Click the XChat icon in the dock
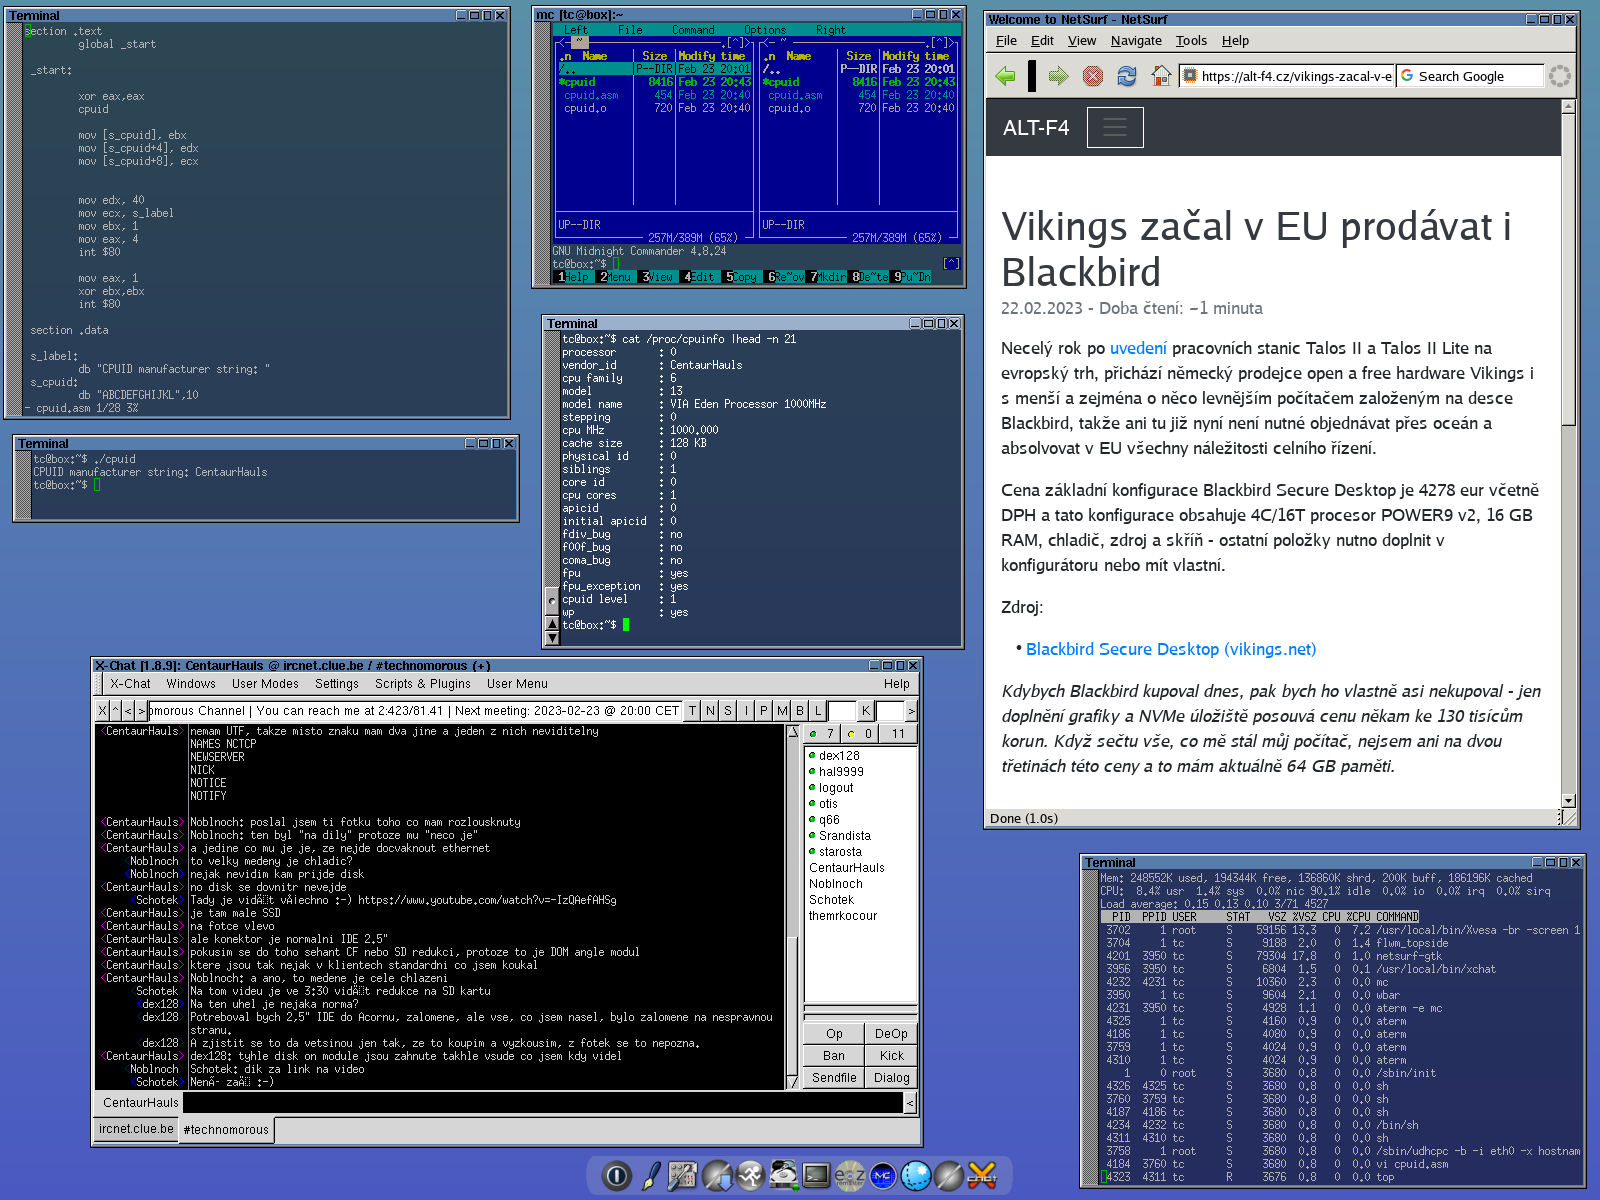The image size is (1600, 1200). (x=982, y=1176)
